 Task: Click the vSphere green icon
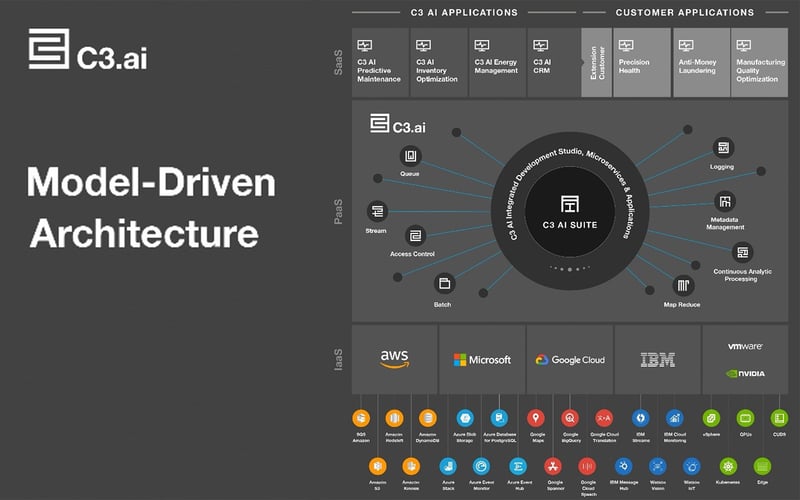(711, 418)
